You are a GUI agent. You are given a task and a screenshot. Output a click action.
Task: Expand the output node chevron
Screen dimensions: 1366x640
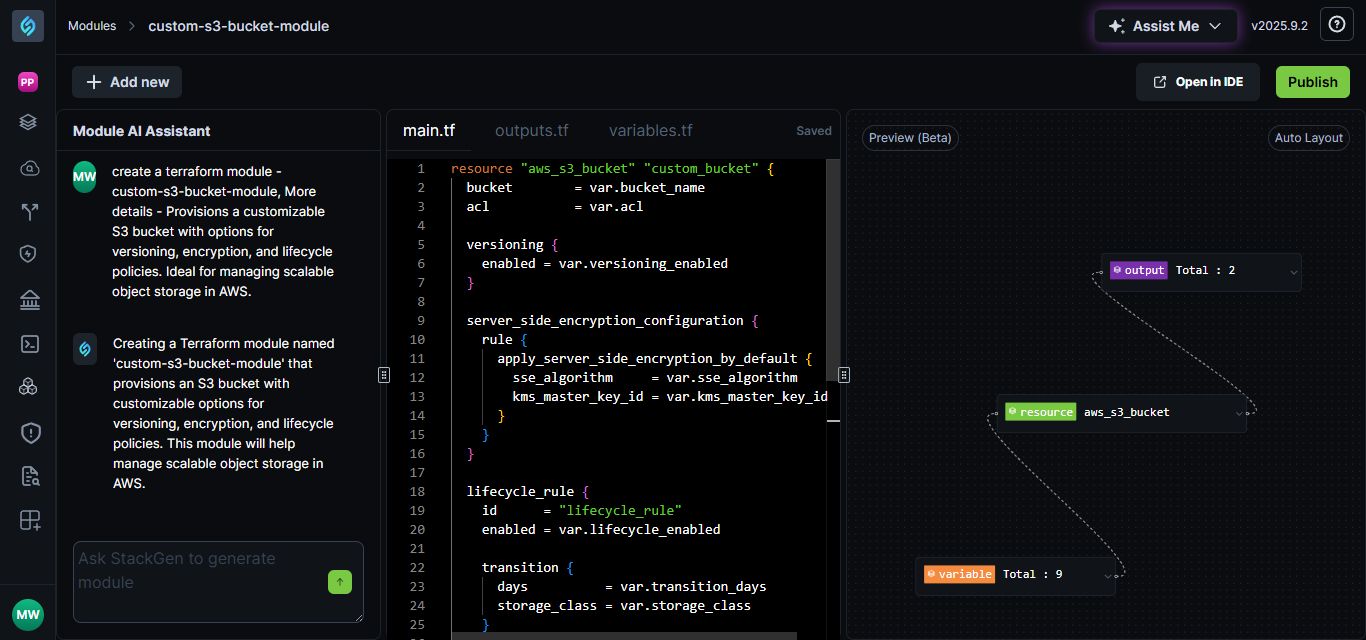pos(1293,271)
